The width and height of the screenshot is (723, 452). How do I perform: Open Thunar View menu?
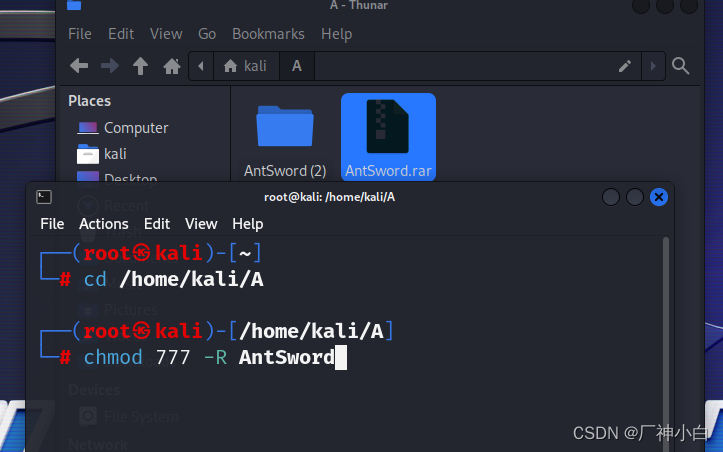pyautogui.click(x=166, y=34)
